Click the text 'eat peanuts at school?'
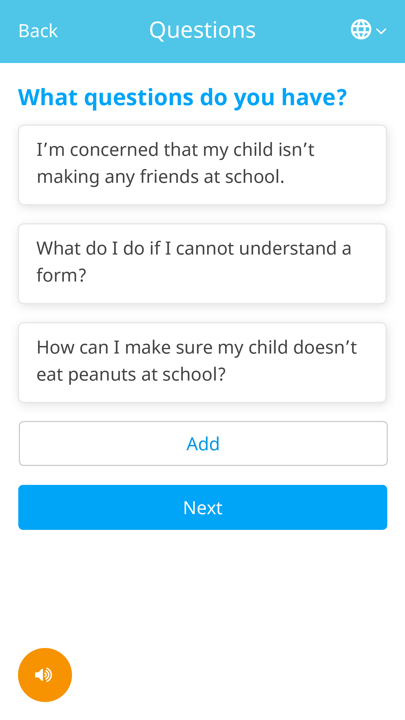405x720 pixels. pyautogui.click(x=131, y=375)
